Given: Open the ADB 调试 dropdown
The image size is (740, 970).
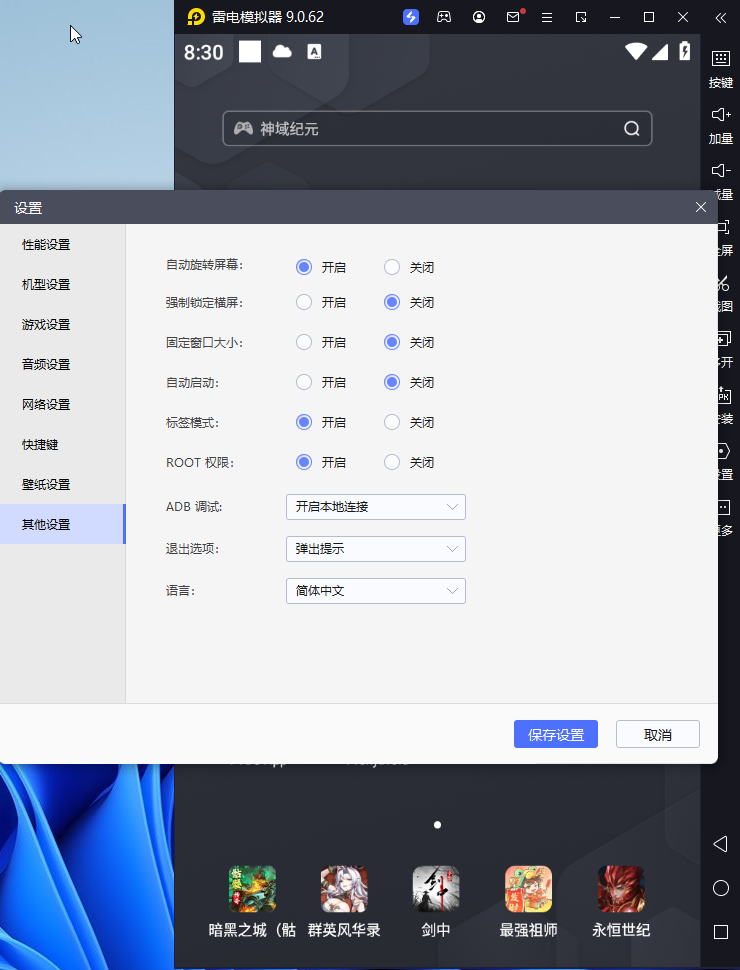Looking at the screenshot, I should pyautogui.click(x=376, y=507).
